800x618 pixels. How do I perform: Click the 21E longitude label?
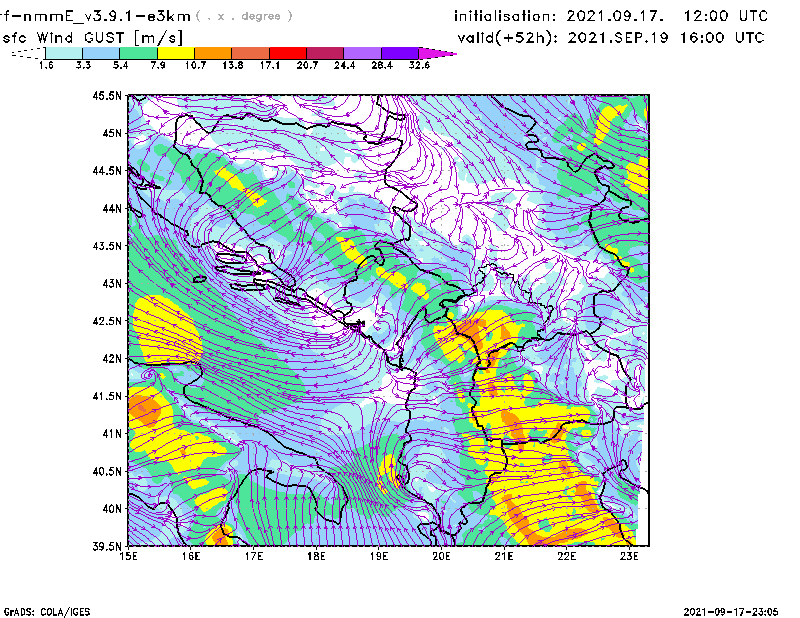point(504,556)
